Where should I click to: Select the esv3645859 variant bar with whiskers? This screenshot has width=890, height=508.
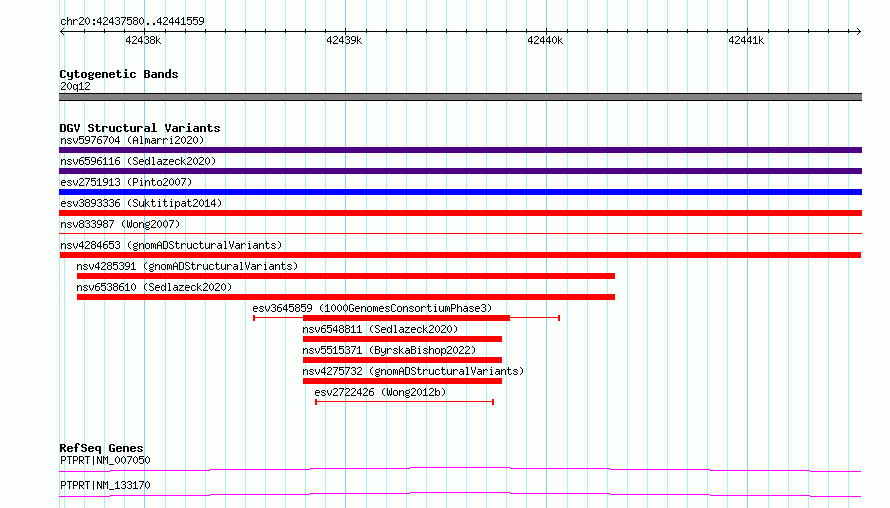406,318
